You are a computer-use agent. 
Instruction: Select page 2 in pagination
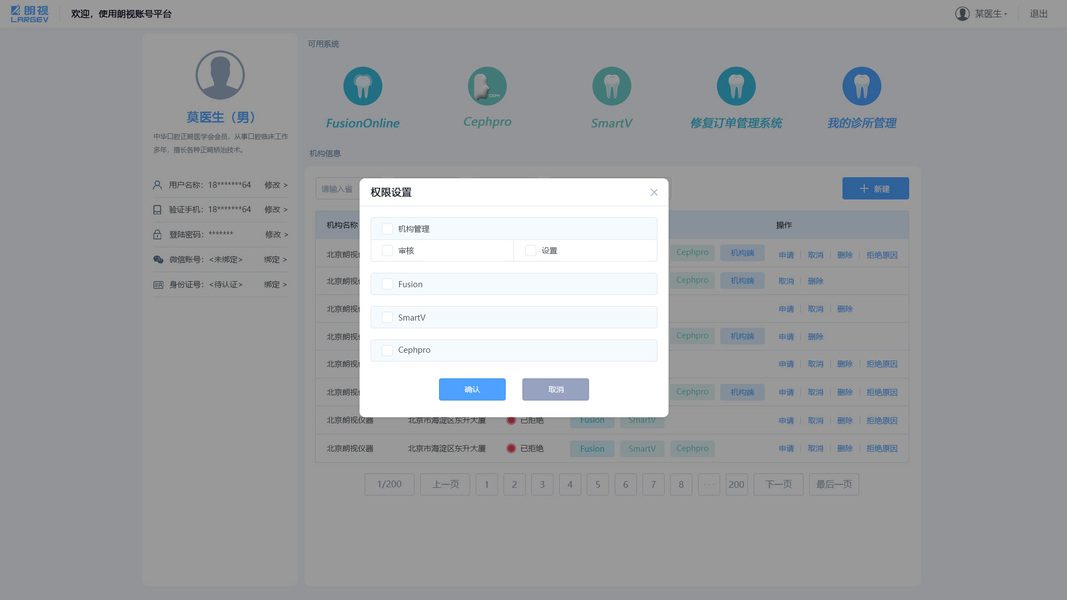pyautogui.click(x=514, y=484)
